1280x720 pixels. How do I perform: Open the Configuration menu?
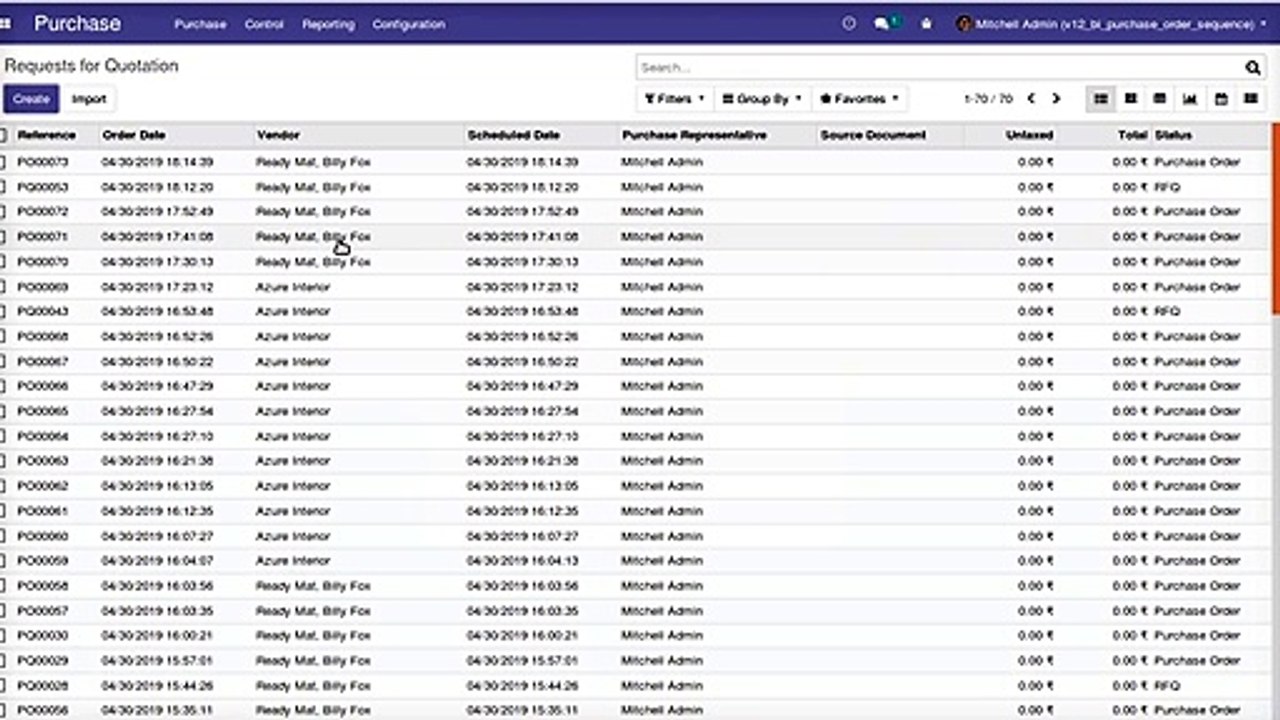point(408,24)
